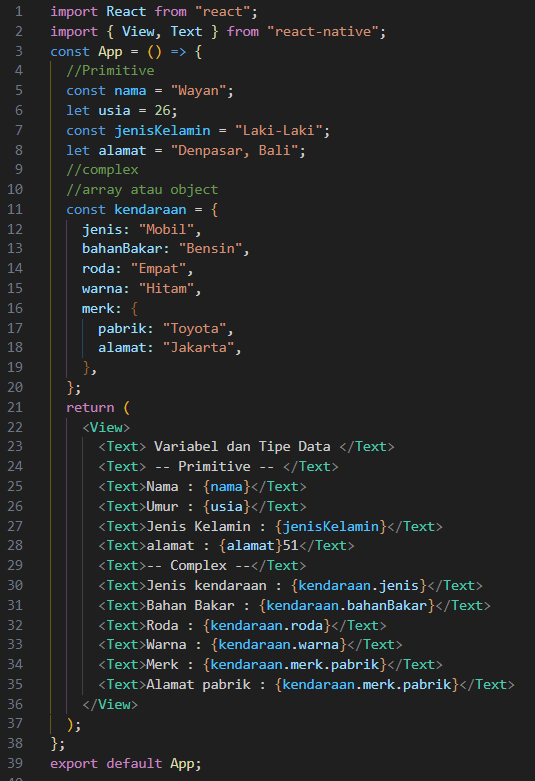Viewport: 535px width, 781px height.
Task: Click line number 1 in the gutter
Action: 19,11
